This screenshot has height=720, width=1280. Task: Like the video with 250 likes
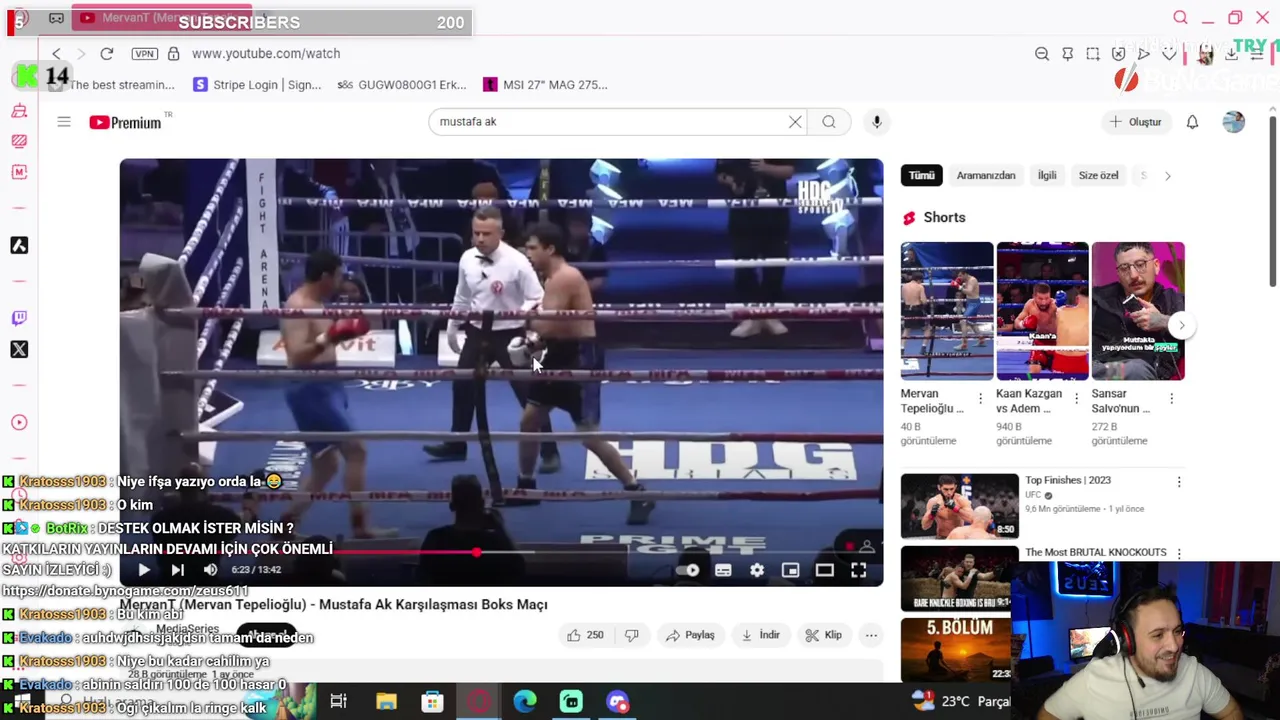(x=585, y=635)
